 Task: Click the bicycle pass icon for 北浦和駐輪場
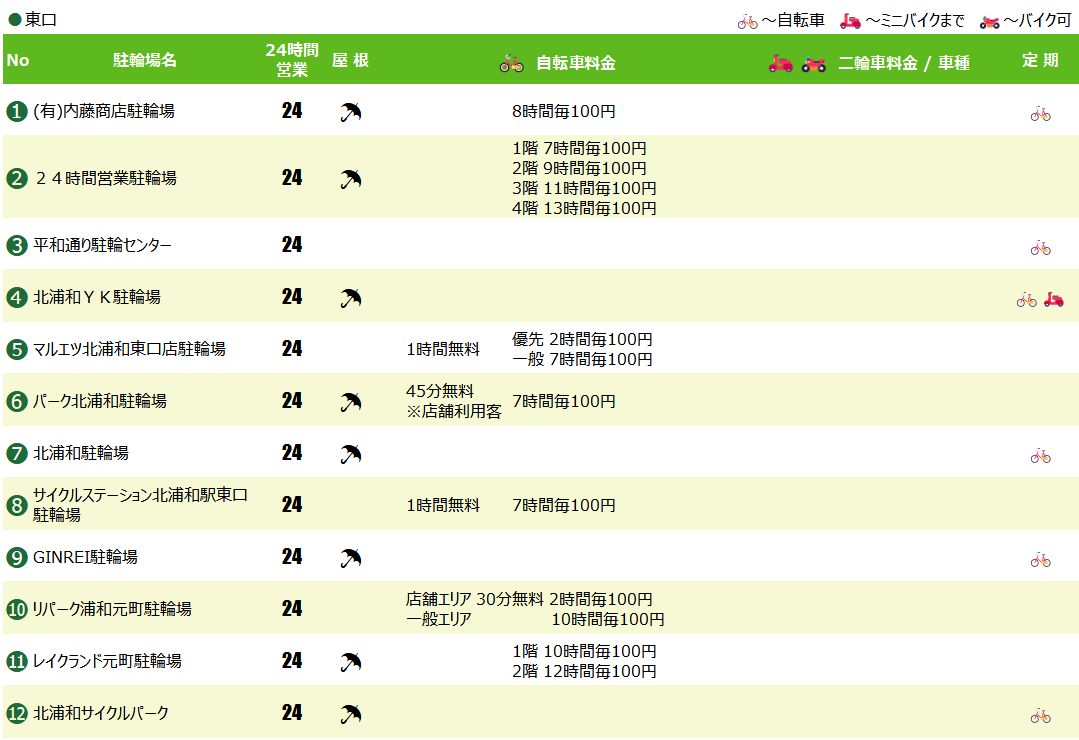1040,456
